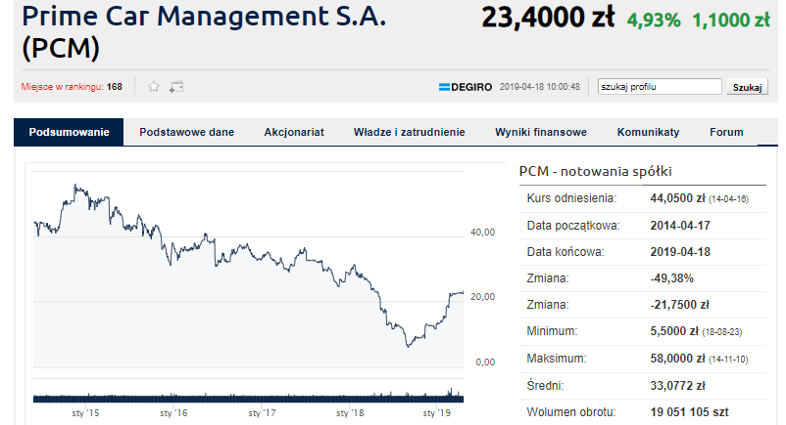Click the Zmiana value -21,7500 zł
This screenshot has width=786, height=425.
(x=680, y=305)
